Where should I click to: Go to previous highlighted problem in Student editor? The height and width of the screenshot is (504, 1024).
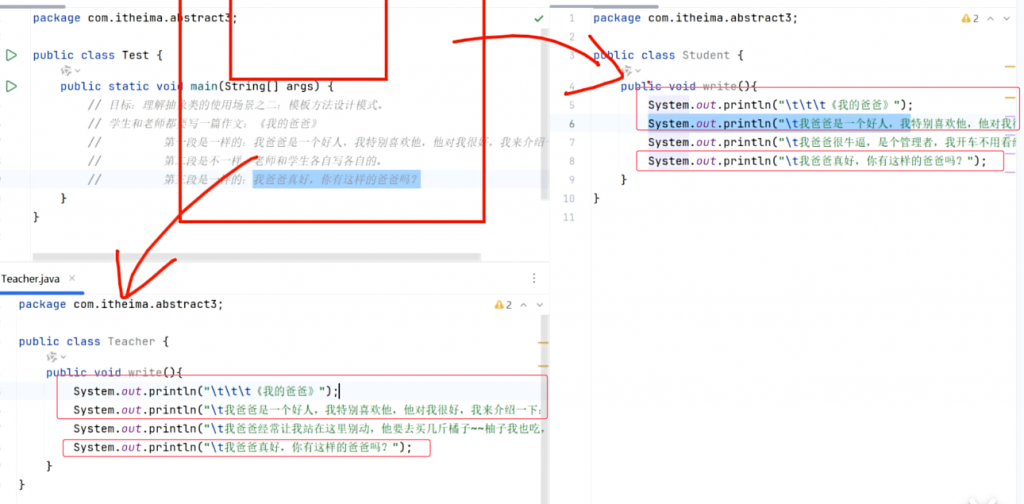pos(990,18)
